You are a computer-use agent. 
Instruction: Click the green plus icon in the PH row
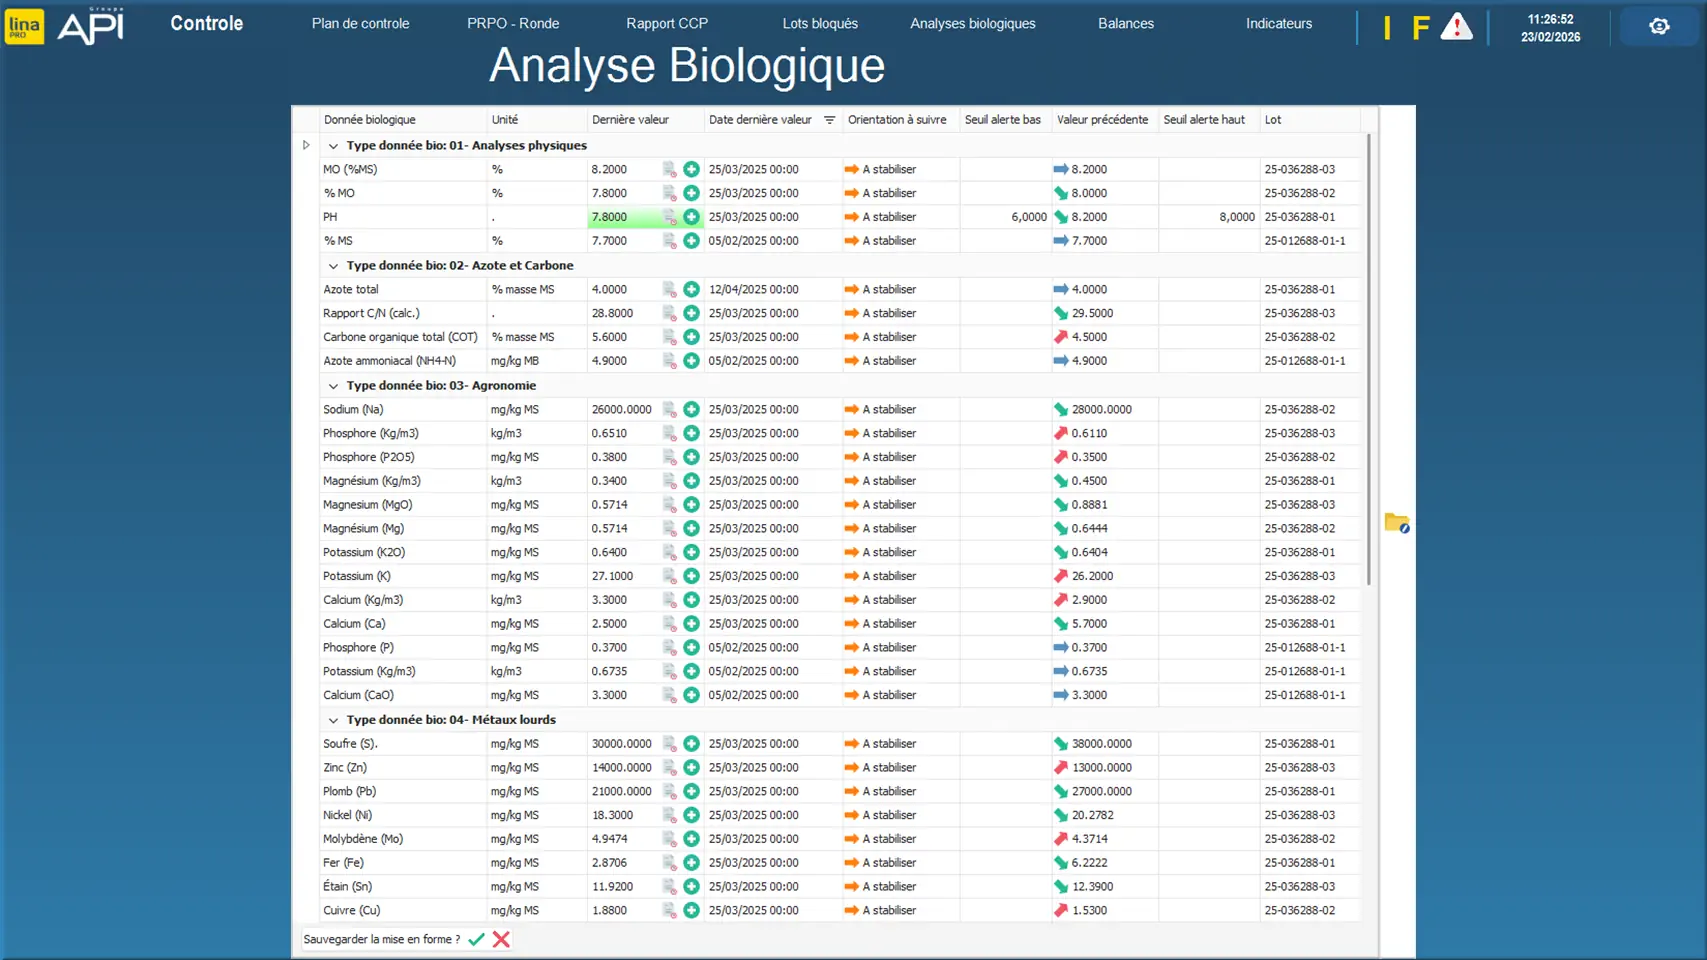click(x=691, y=217)
